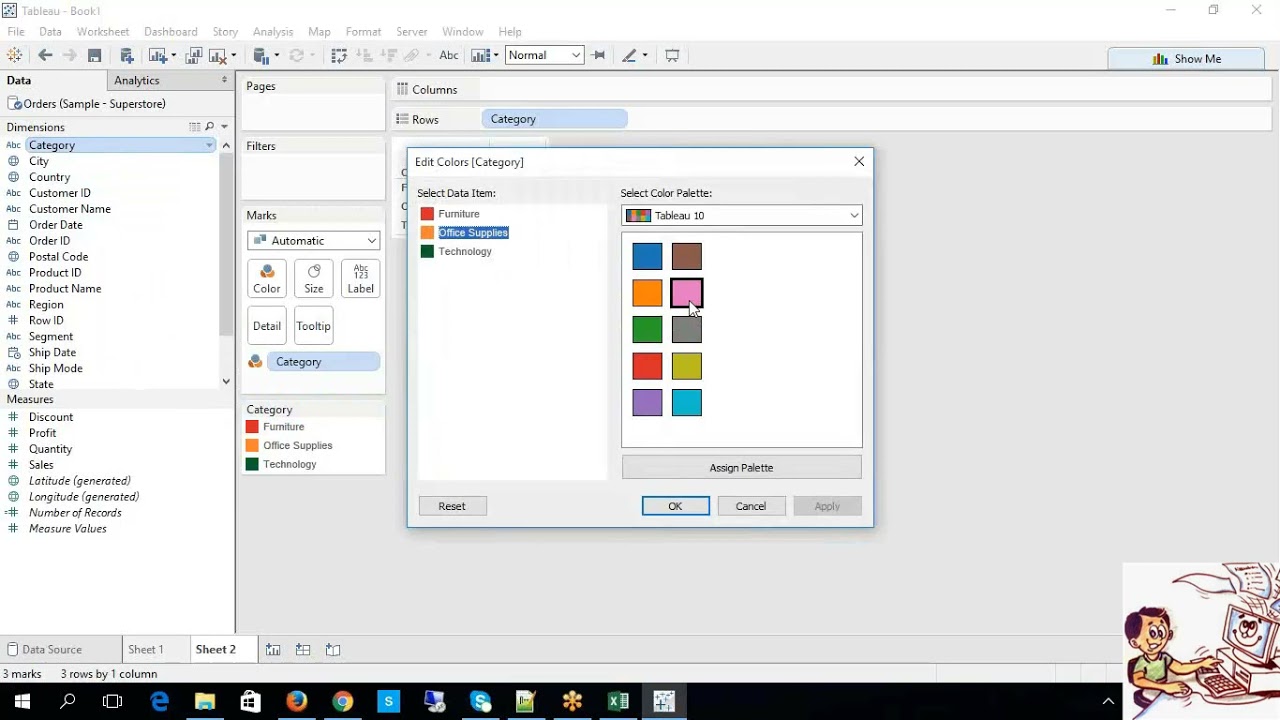Click the Save floppy disk icon

pos(94,56)
